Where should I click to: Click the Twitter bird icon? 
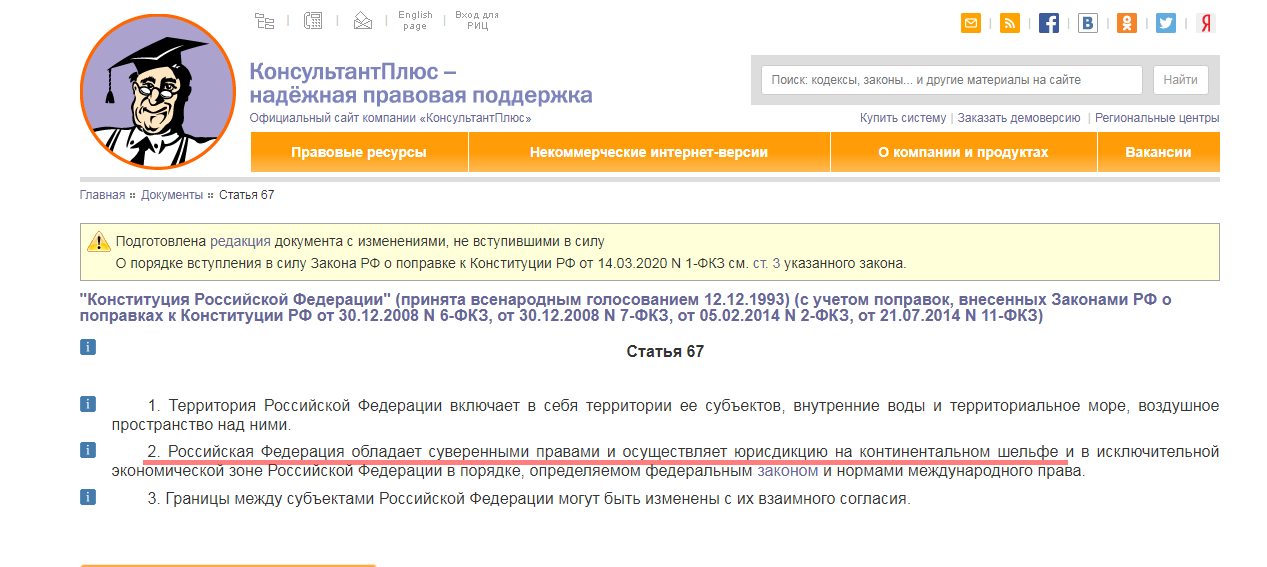(1166, 23)
